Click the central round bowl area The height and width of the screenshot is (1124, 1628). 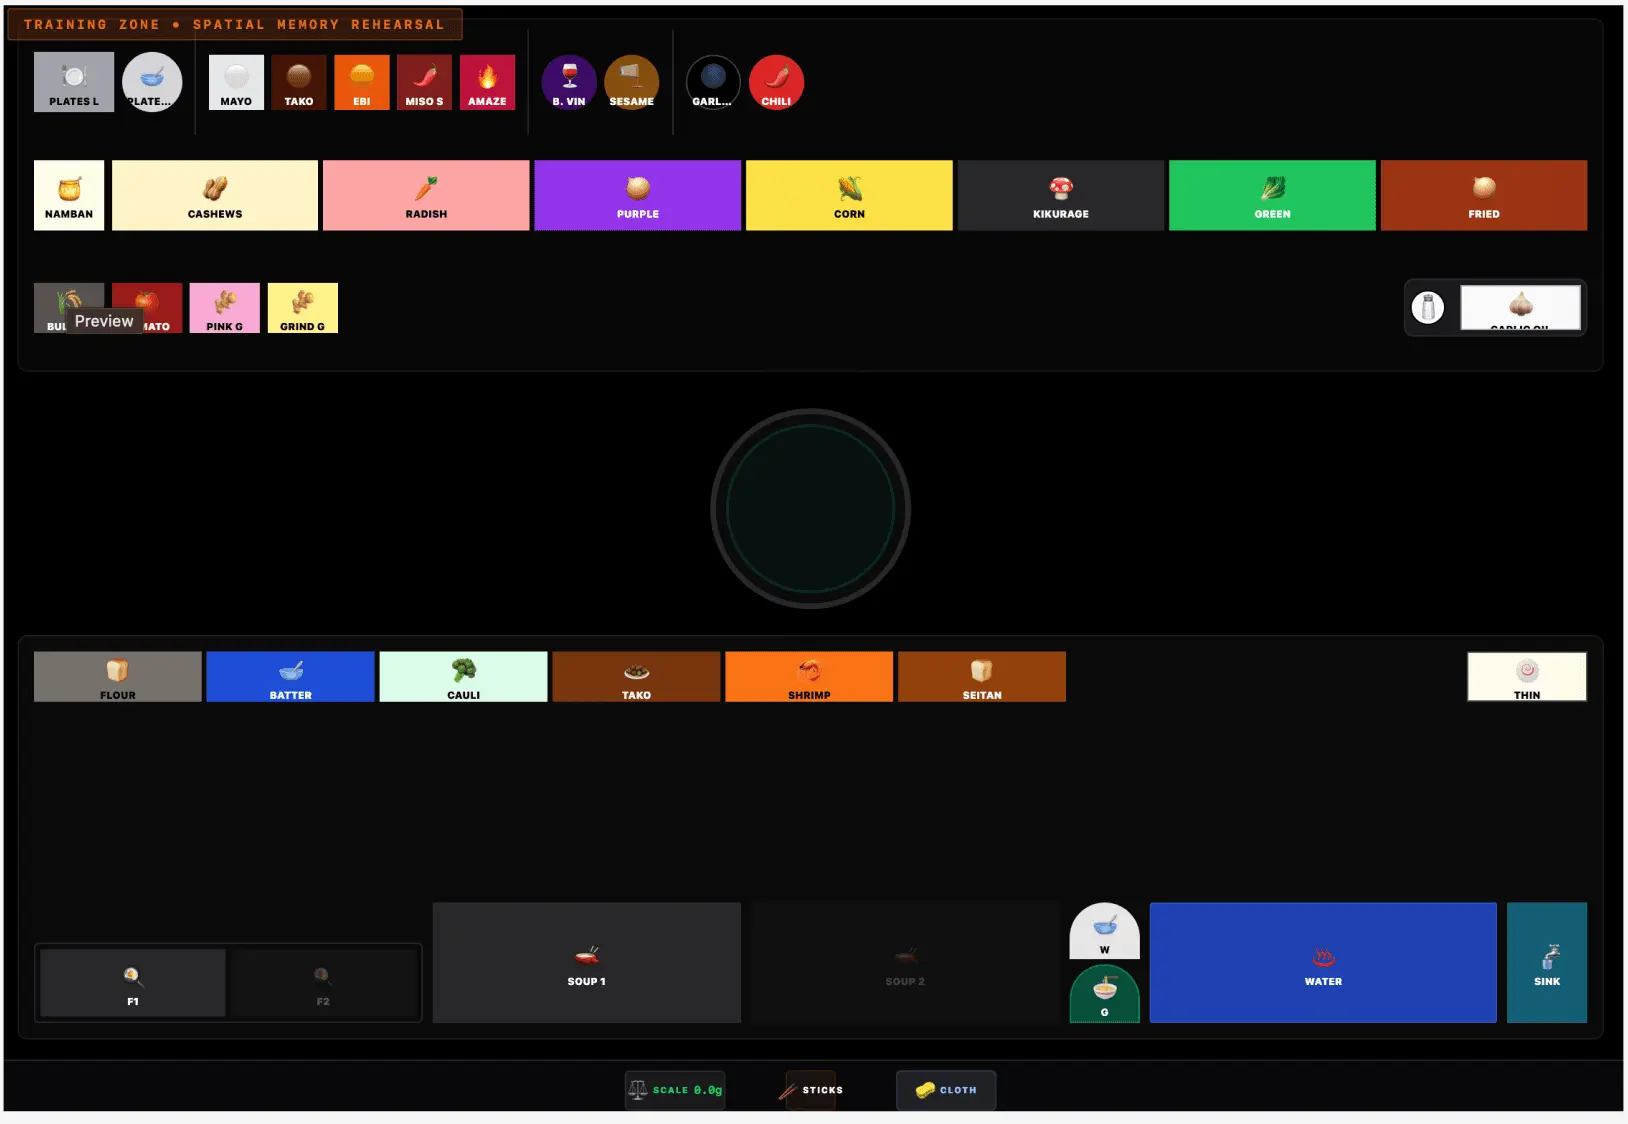tap(810, 509)
